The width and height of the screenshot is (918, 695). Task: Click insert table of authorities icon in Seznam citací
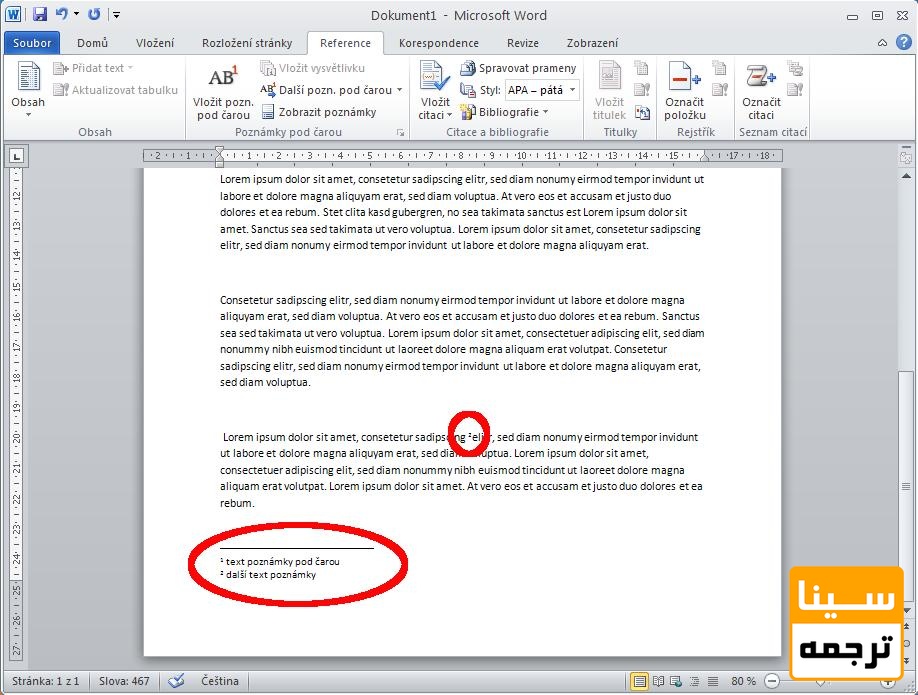[795, 68]
